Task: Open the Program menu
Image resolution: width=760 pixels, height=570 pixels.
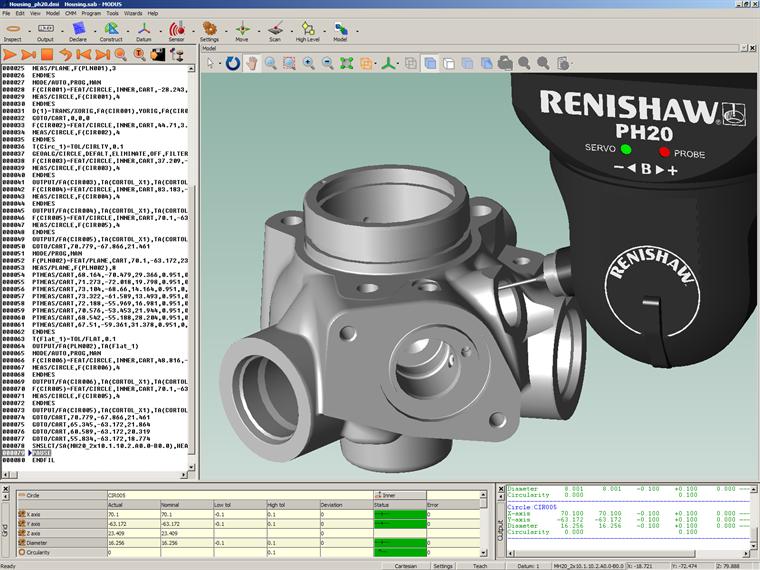Action: pyautogui.click(x=91, y=14)
